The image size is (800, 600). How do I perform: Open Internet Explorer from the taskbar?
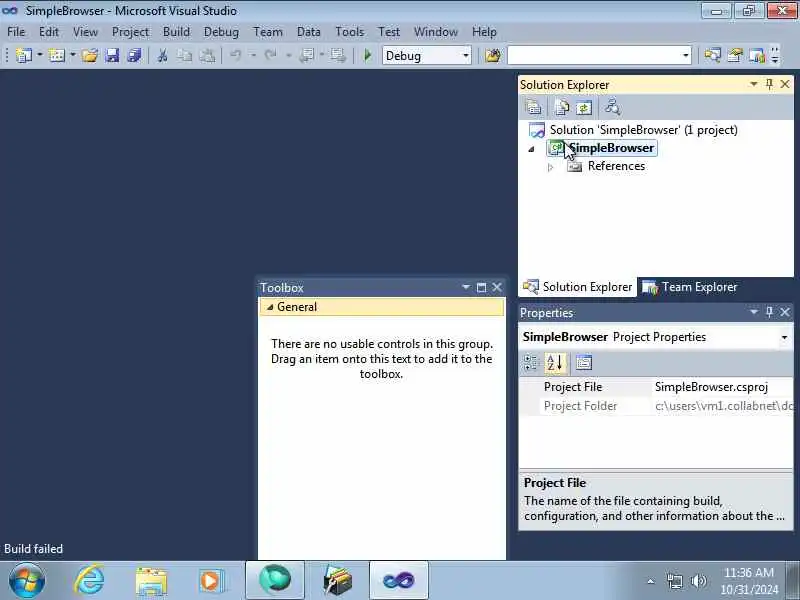(x=89, y=581)
